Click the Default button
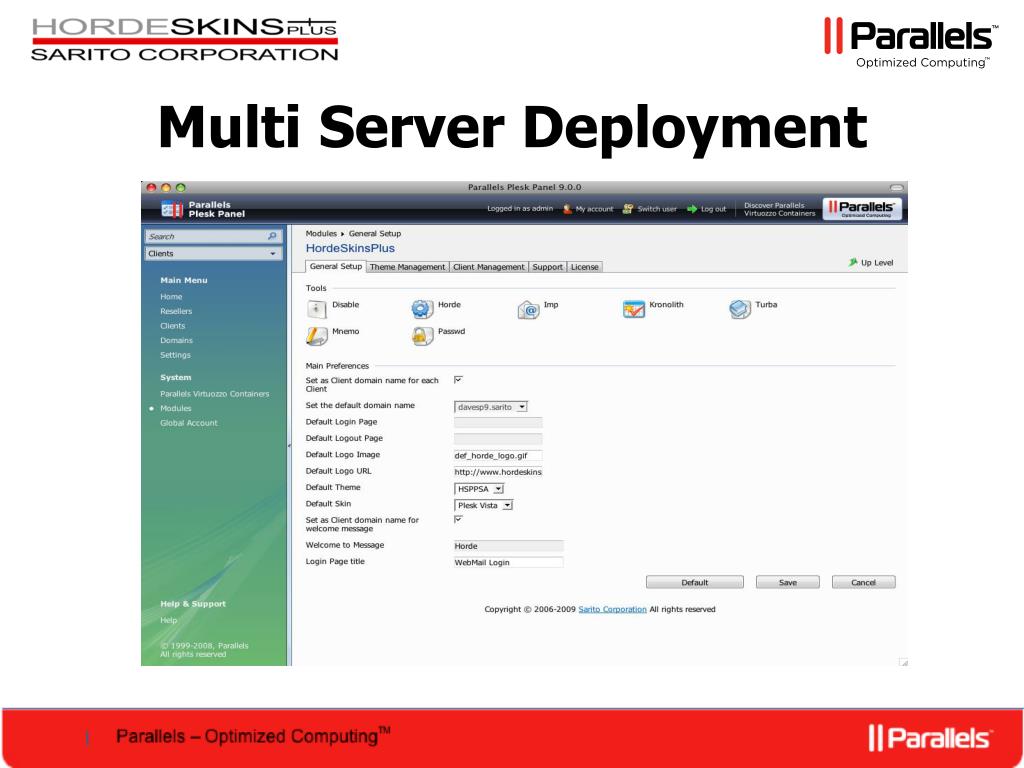 click(695, 583)
